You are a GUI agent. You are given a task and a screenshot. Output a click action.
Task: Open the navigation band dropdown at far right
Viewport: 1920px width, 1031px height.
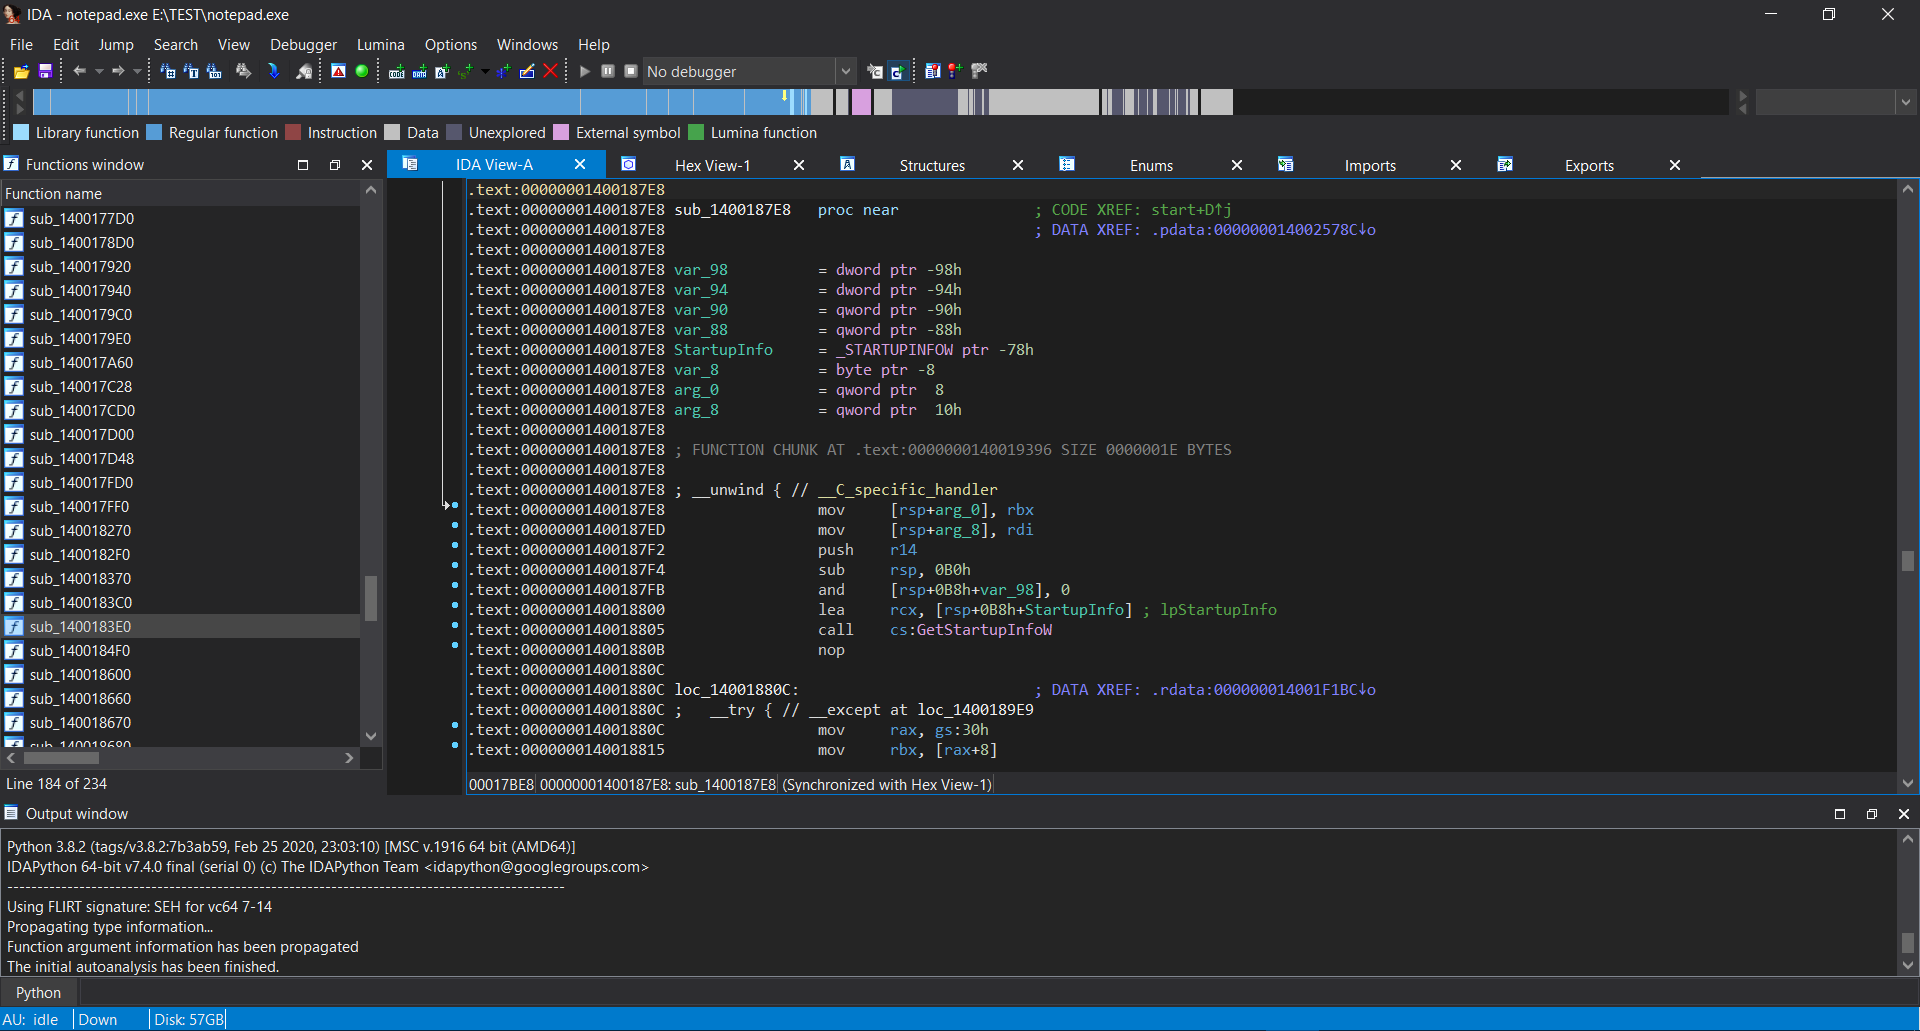click(x=1905, y=102)
